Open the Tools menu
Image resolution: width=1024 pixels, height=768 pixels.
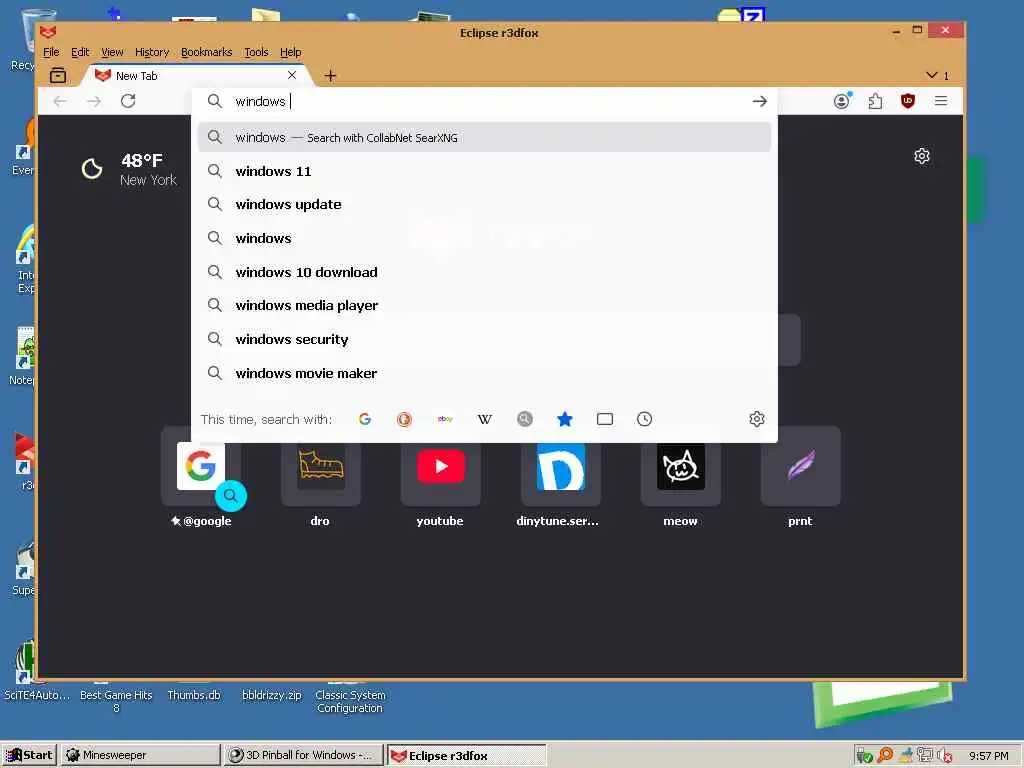point(256,52)
